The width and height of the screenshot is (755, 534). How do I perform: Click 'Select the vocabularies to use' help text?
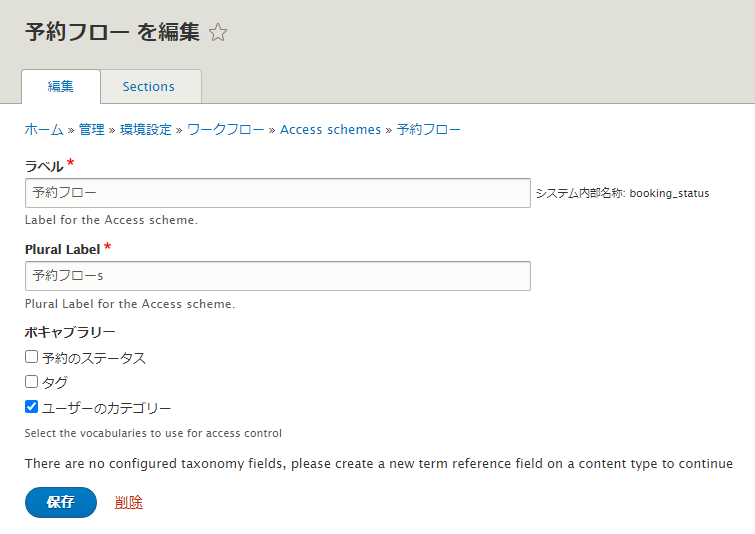click(x=153, y=433)
